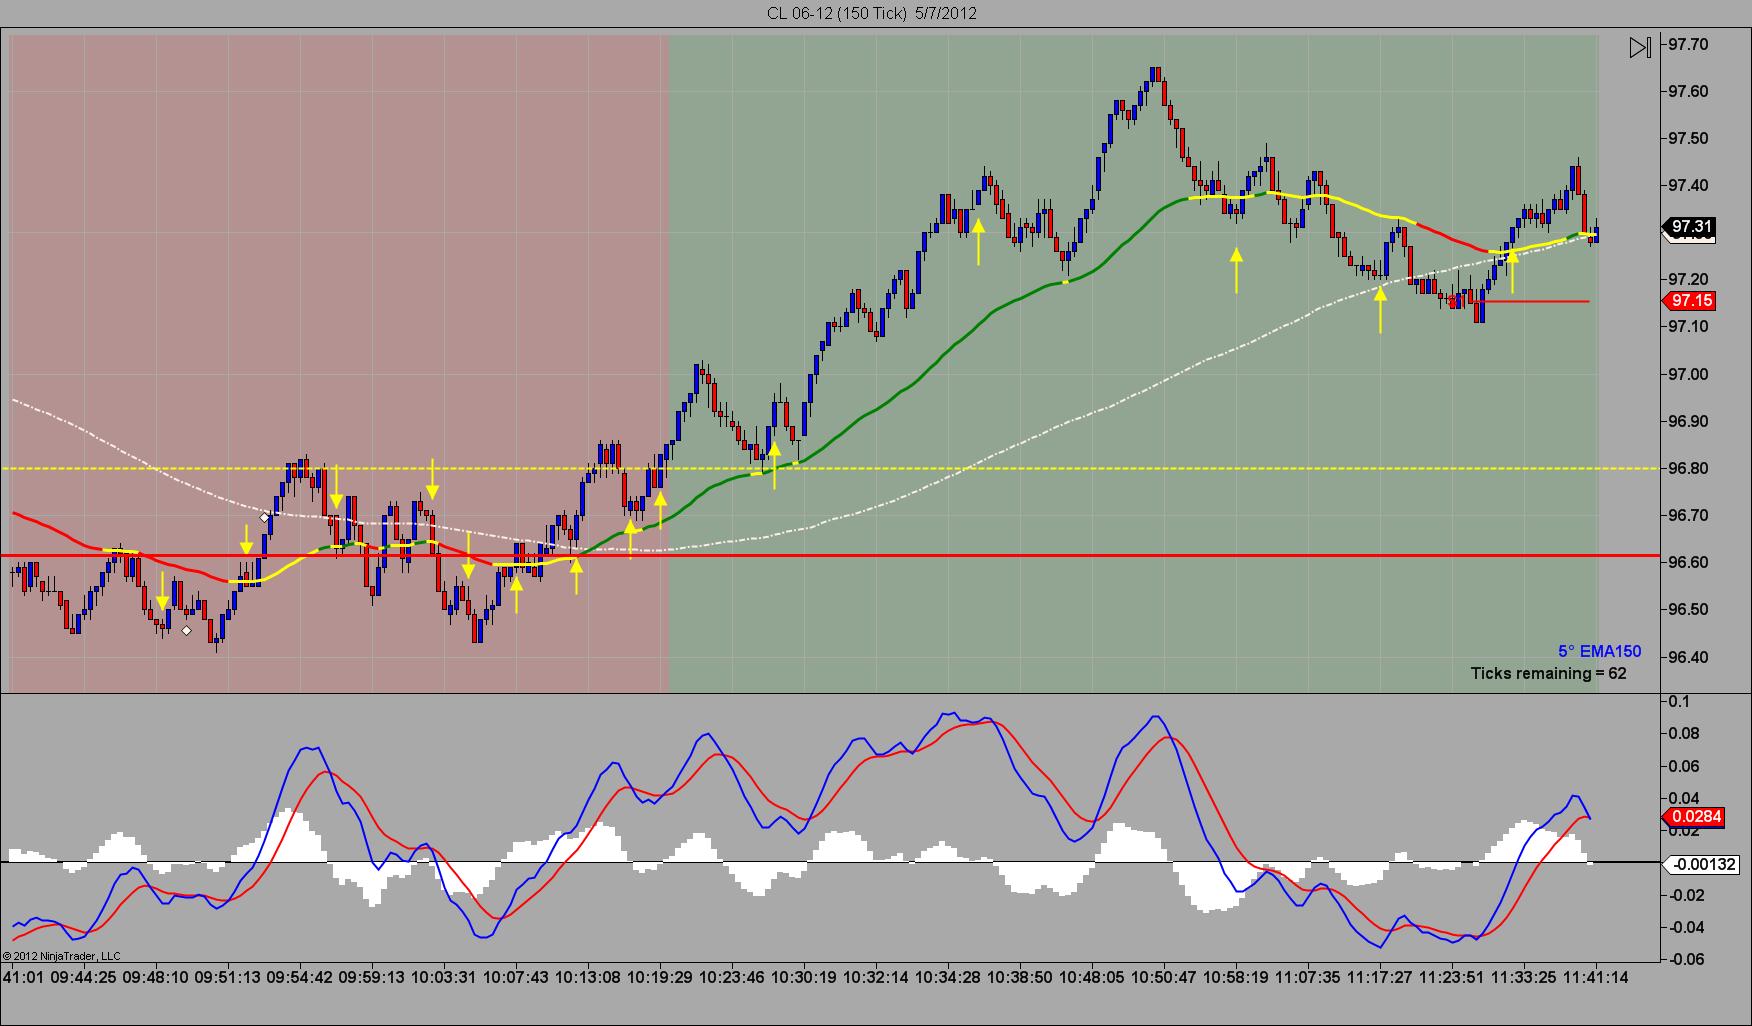
Task: Click the 10:38:50 time axis label
Action: click(x=1020, y=976)
